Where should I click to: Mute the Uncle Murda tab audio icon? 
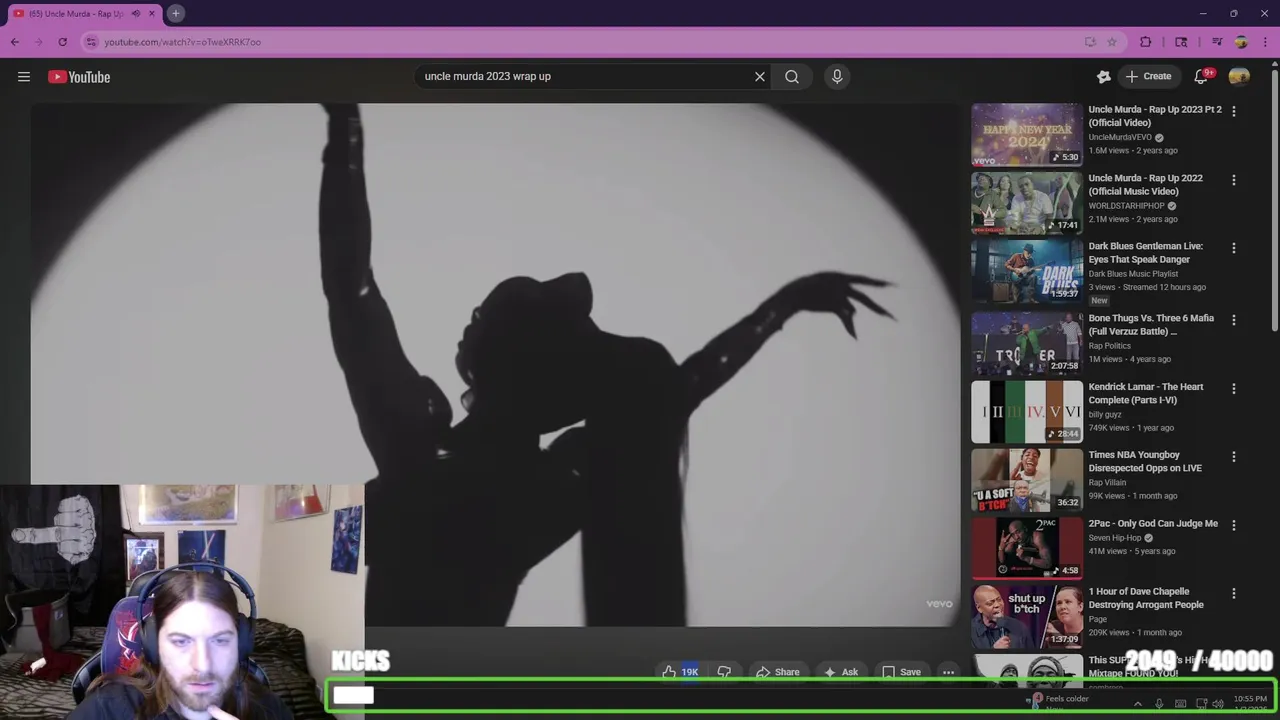[x=136, y=14]
